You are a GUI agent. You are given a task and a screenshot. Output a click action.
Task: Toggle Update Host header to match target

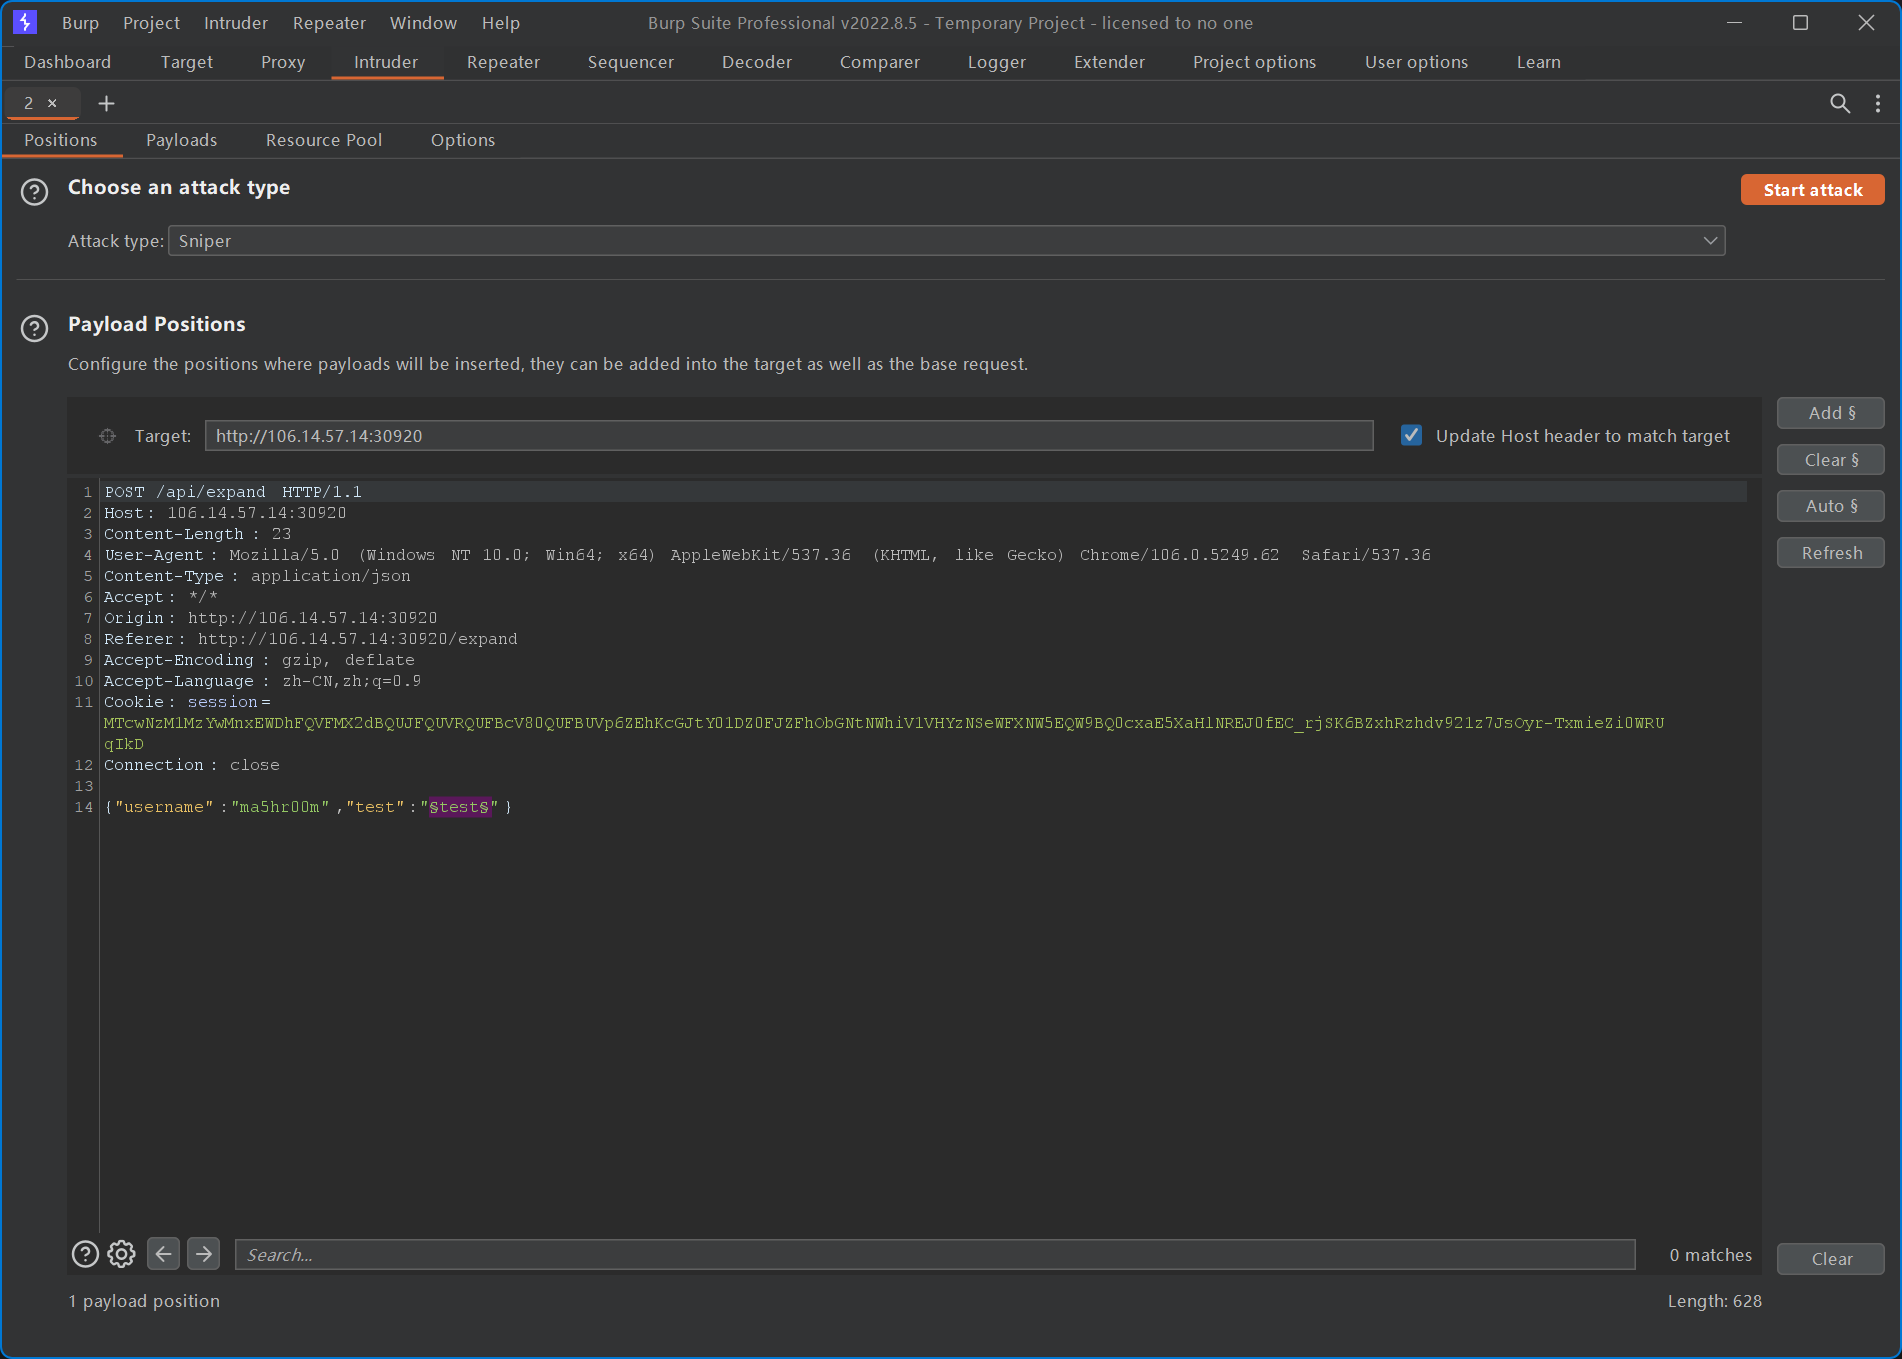coord(1411,435)
